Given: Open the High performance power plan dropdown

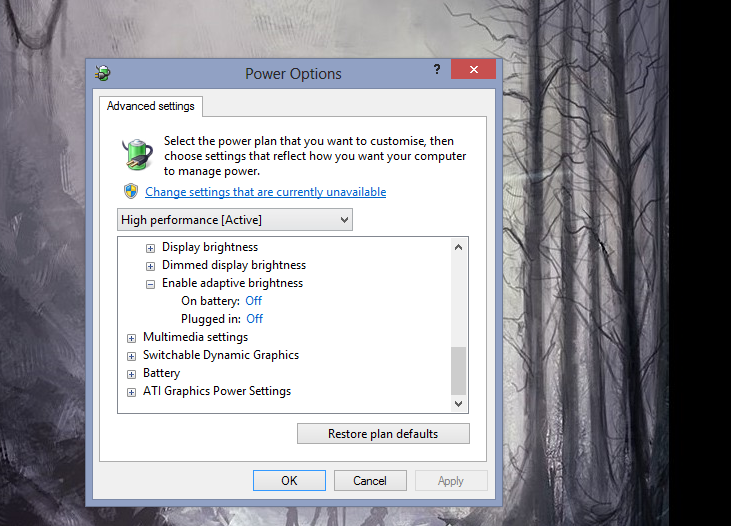Looking at the screenshot, I should (x=234, y=220).
